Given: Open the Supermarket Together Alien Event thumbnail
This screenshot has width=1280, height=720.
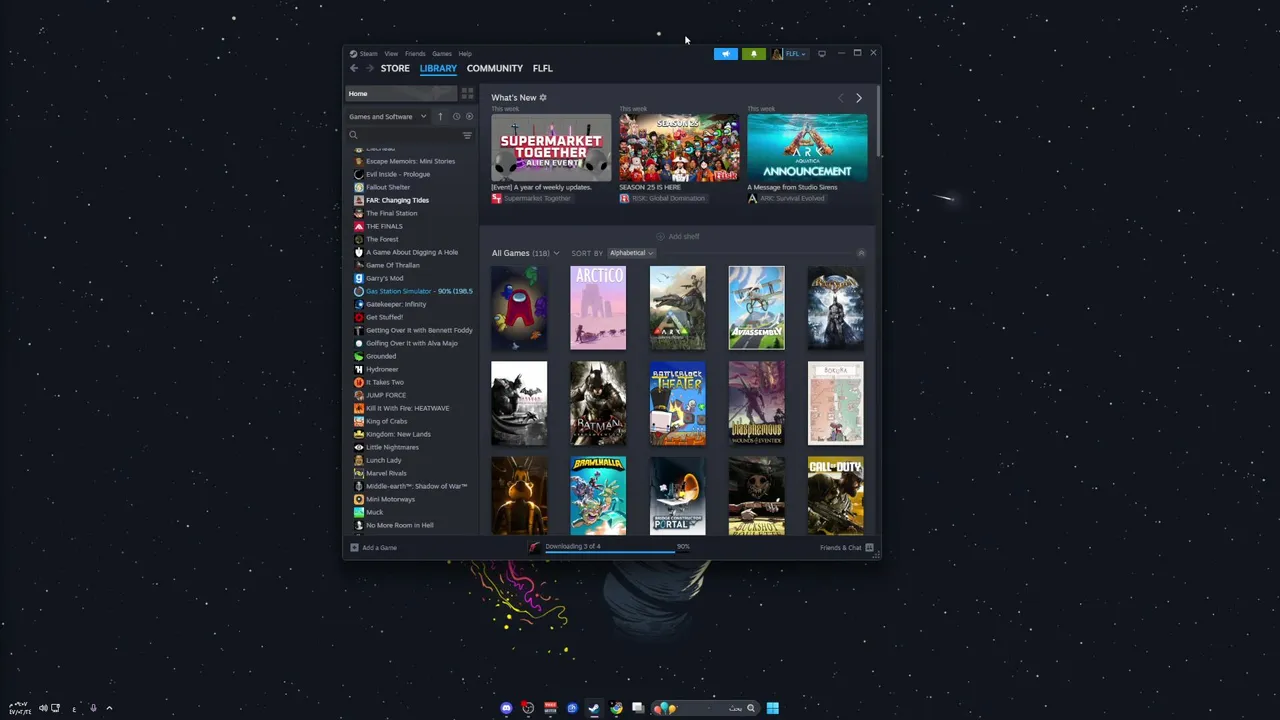Looking at the screenshot, I should click(551, 147).
